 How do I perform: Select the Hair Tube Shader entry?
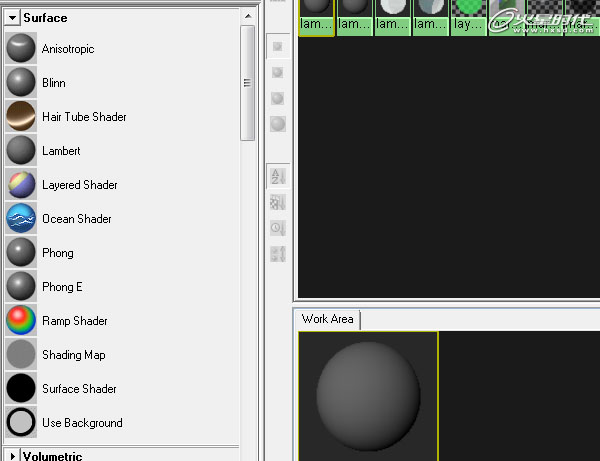(x=66, y=117)
